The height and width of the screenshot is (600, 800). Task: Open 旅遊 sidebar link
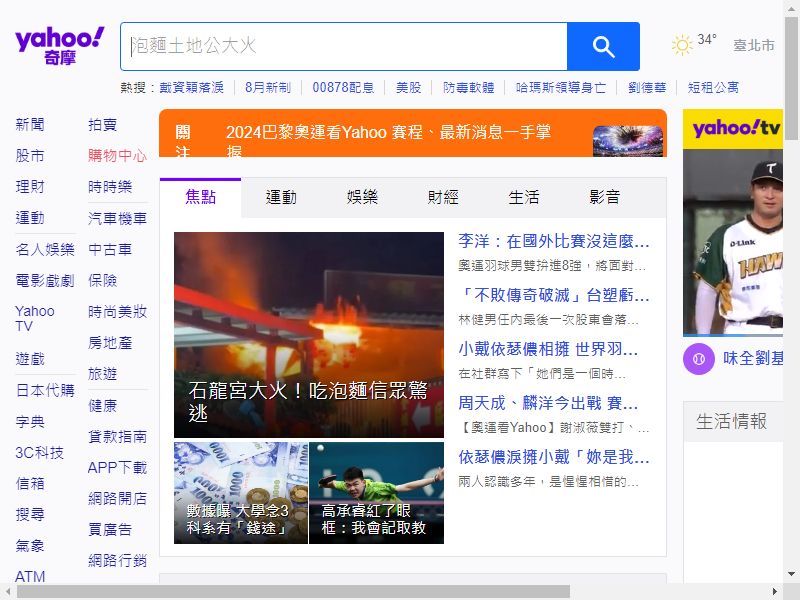pyautogui.click(x=103, y=374)
